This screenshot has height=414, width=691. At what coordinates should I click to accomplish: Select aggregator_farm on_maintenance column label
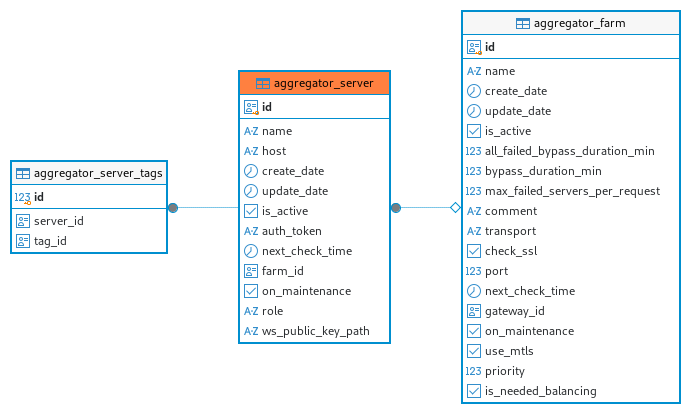529,331
